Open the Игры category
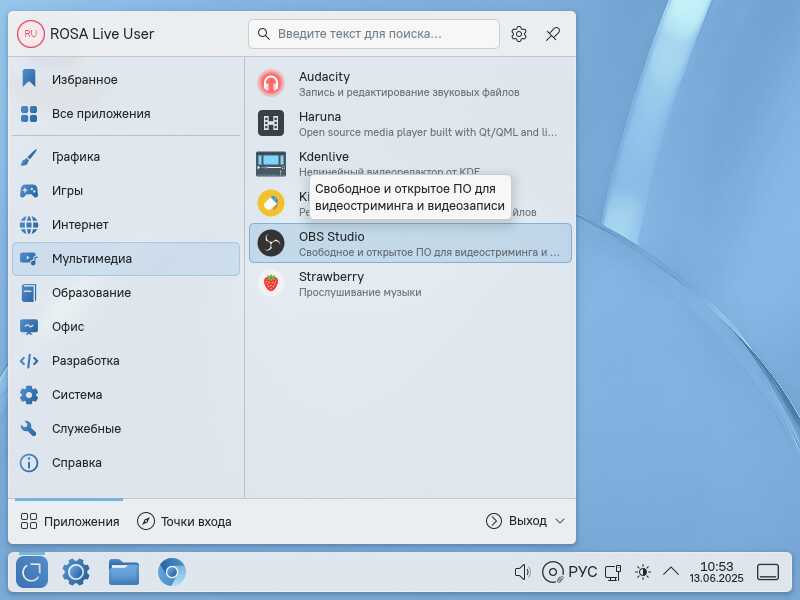This screenshot has height=600, width=800. point(126,191)
